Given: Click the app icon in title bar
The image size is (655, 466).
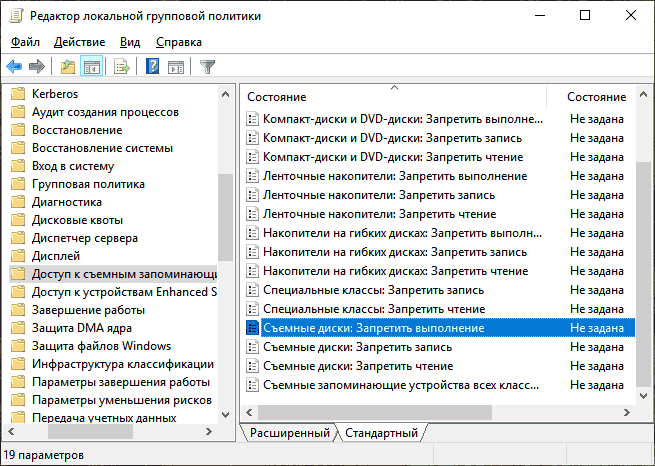Looking at the screenshot, I should point(16,16).
